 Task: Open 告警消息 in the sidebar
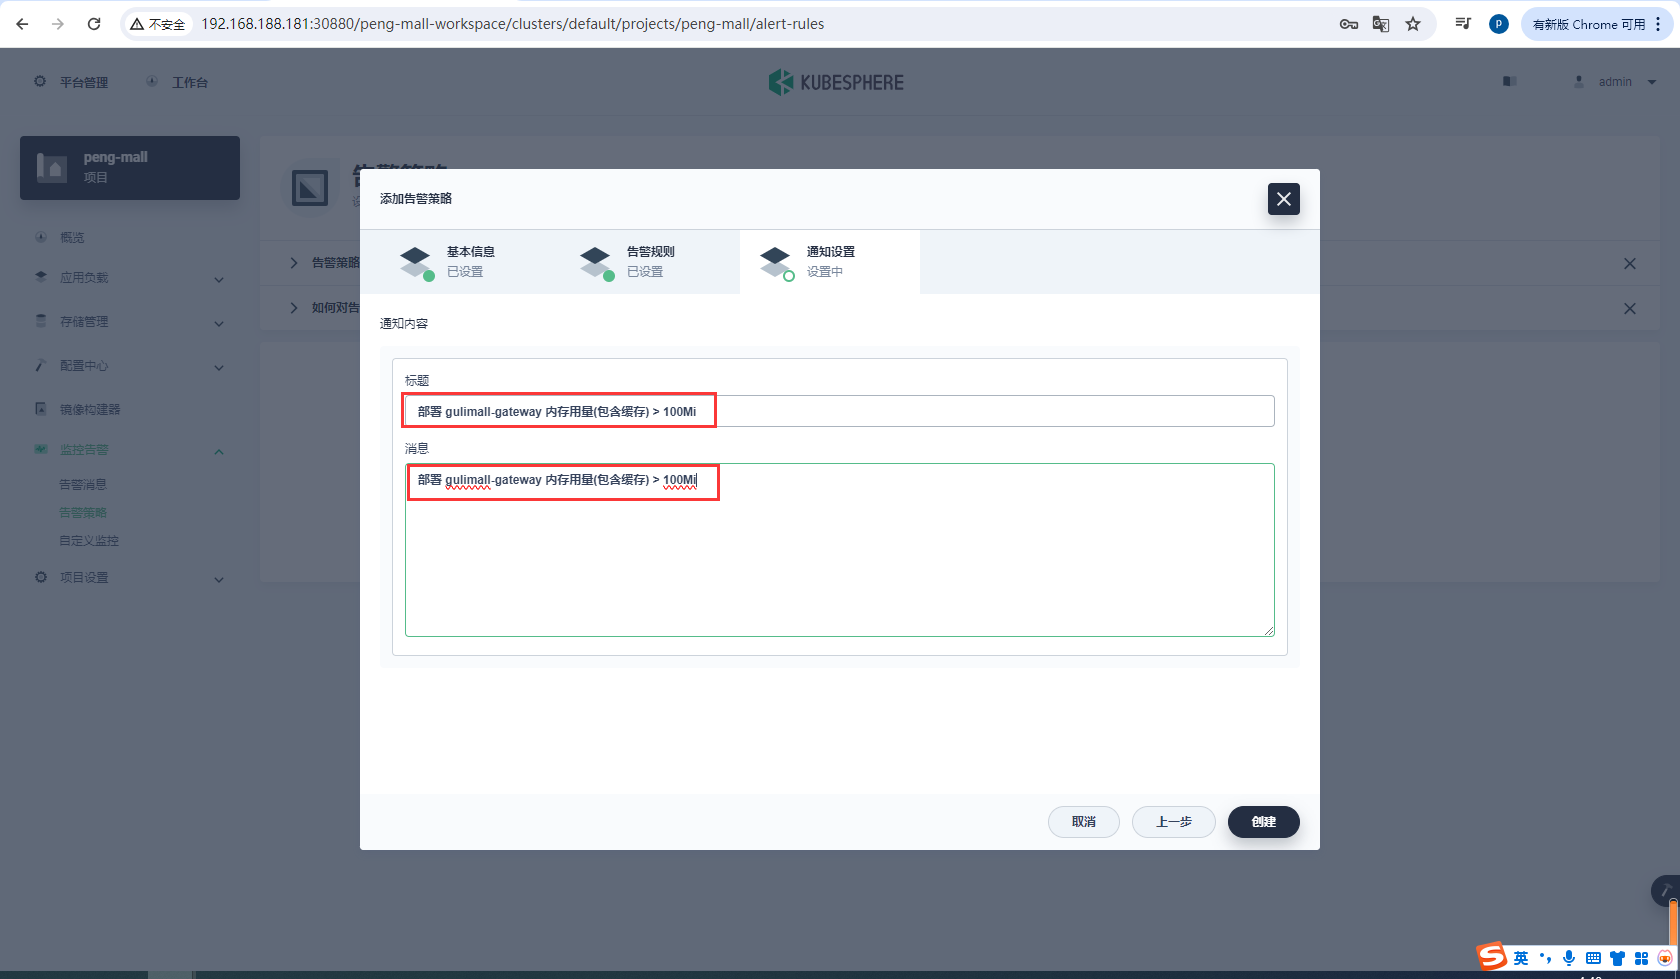83,484
